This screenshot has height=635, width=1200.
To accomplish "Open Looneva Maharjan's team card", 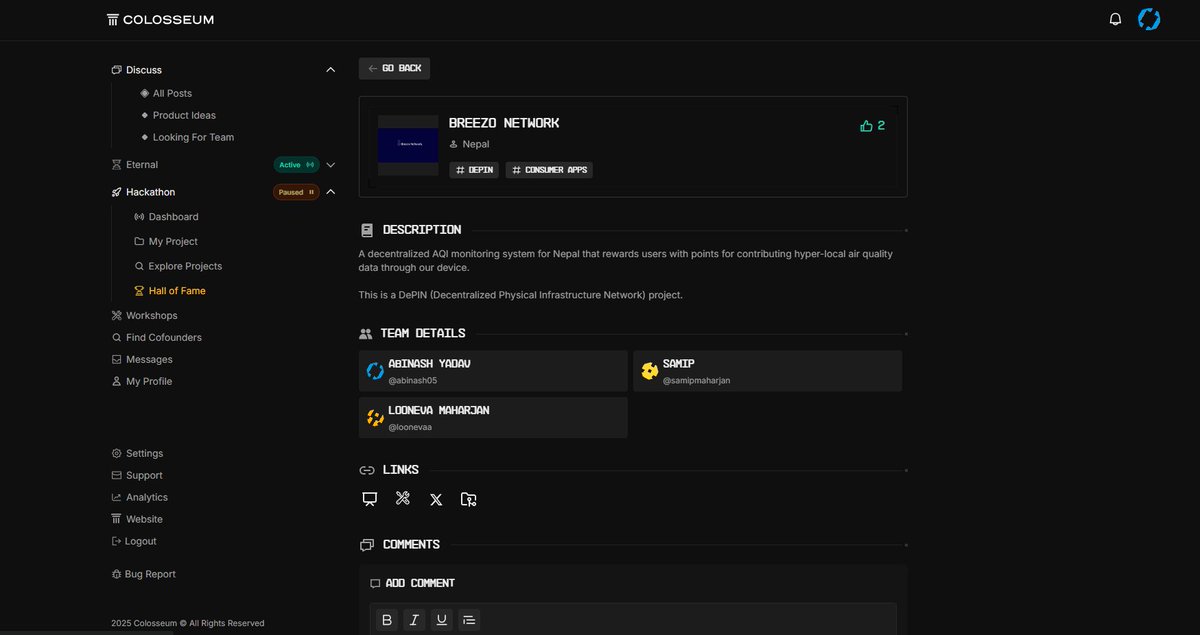I will pos(493,418).
